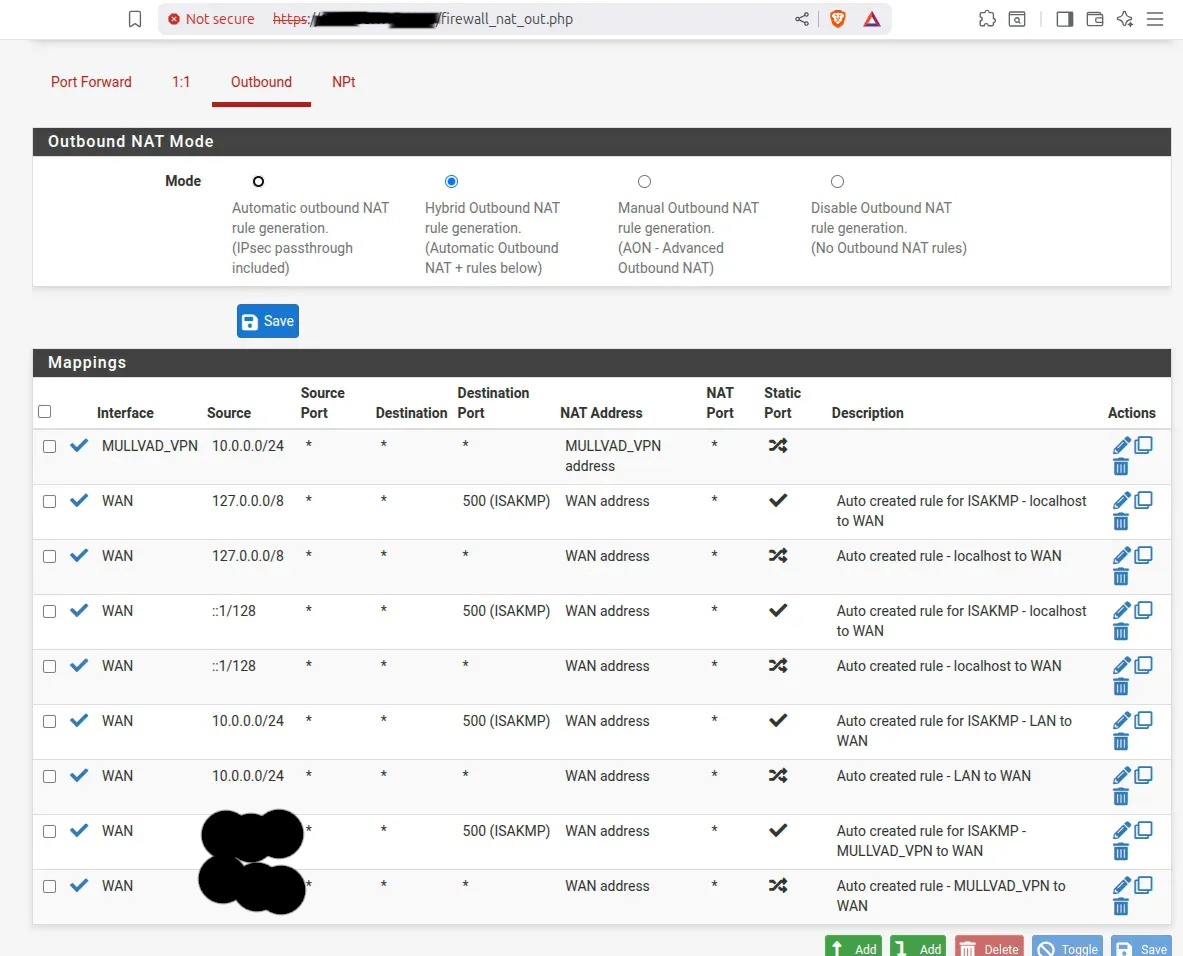The height and width of the screenshot is (956, 1183).
Task: Bookmark this page using bookmark icon
Action: click(x=135, y=19)
